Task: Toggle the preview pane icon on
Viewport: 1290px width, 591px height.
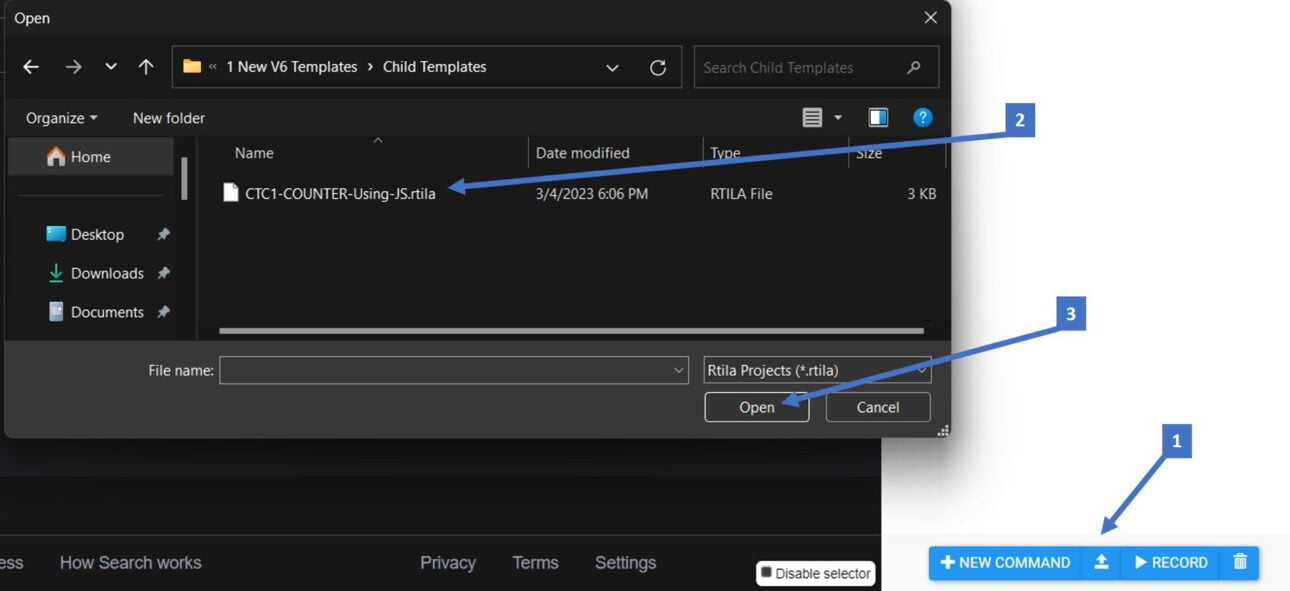Action: (877, 117)
